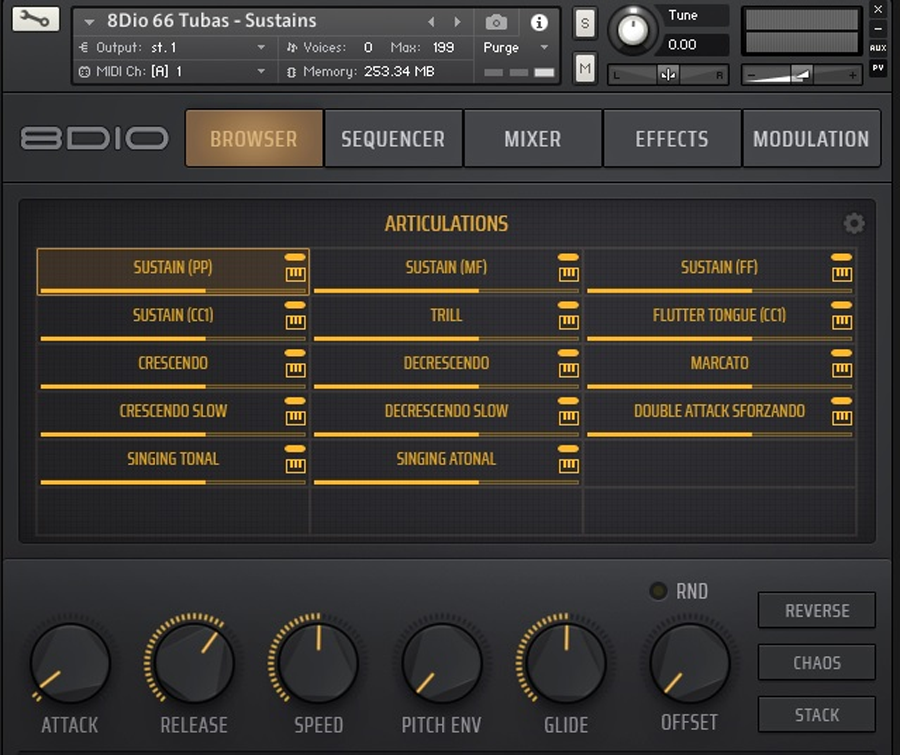Toggle the RND offset LED

[658, 591]
